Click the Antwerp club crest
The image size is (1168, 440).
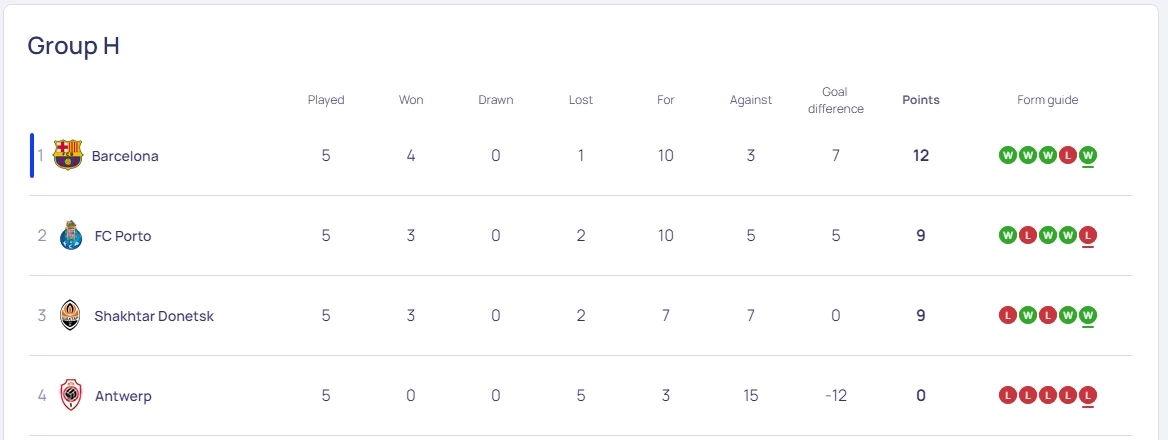coord(70,395)
